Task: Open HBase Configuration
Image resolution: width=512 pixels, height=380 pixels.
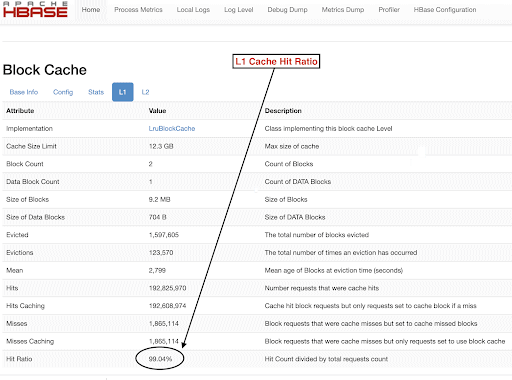Action: (x=445, y=10)
